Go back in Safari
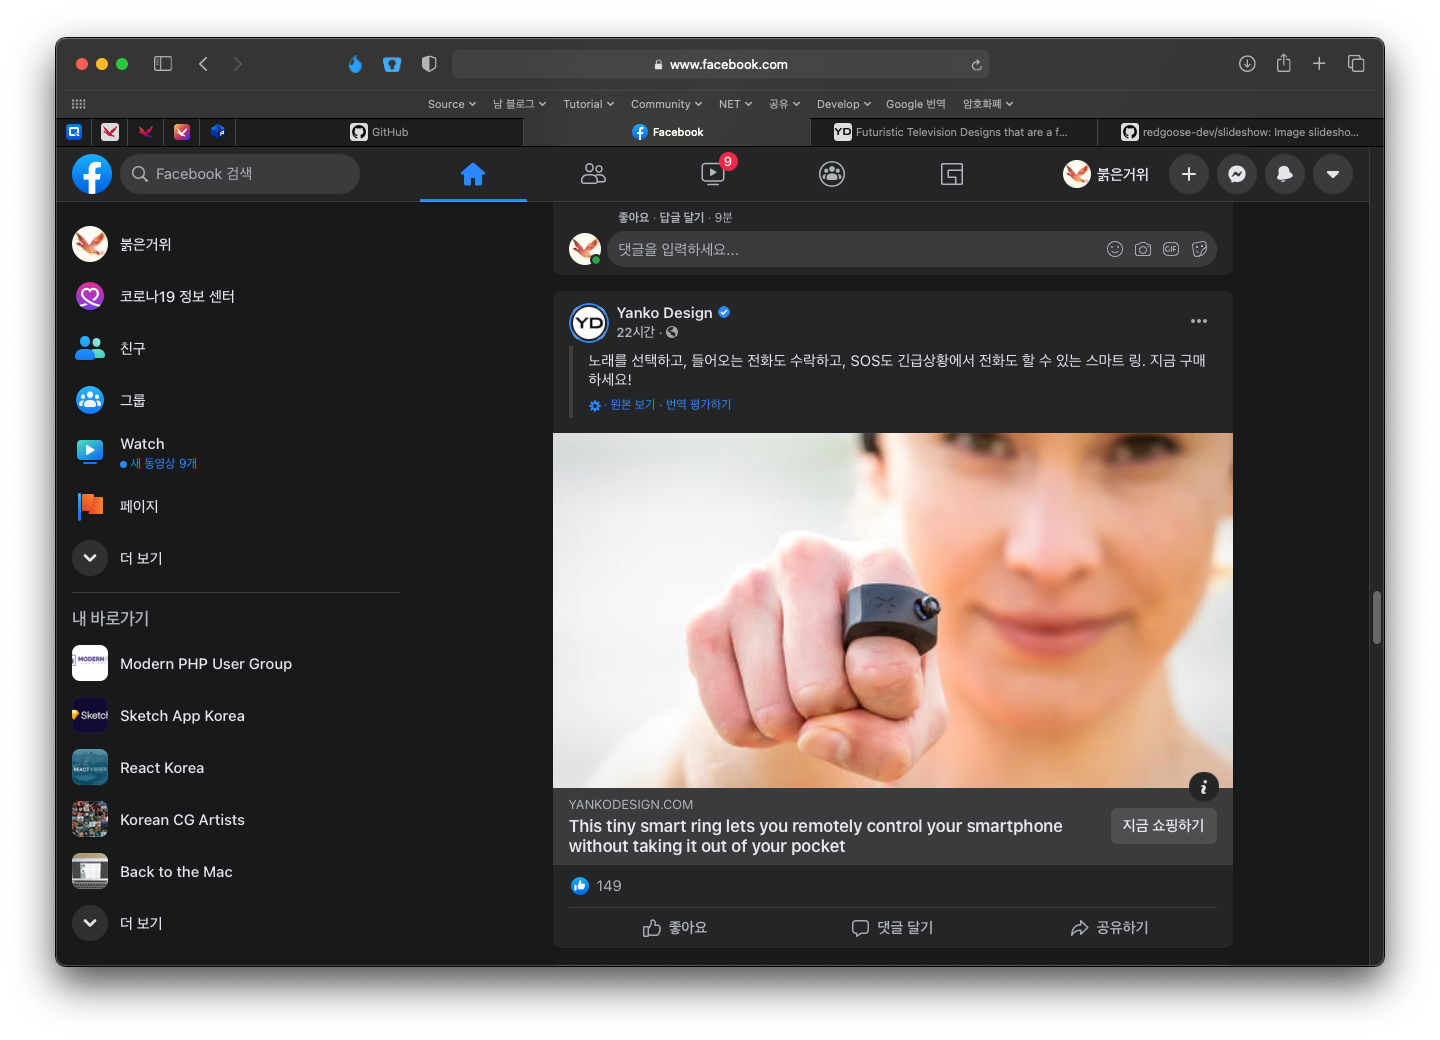Viewport: 1440px width, 1040px height. click(203, 64)
